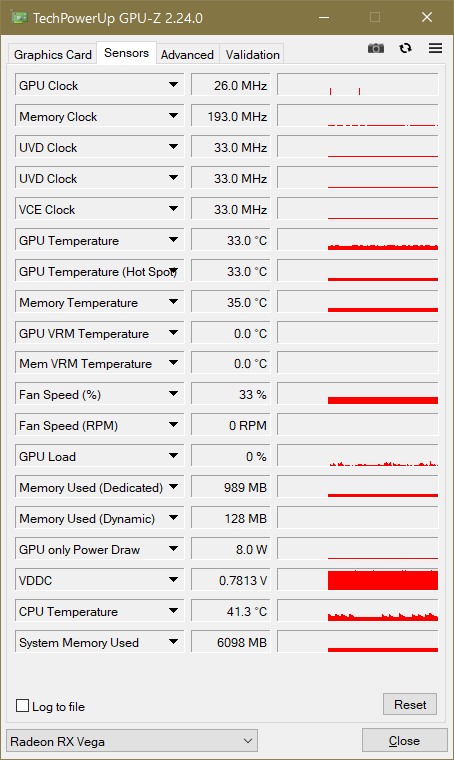Expand the GPU Clock sensor dropdown

tap(173, 85)
